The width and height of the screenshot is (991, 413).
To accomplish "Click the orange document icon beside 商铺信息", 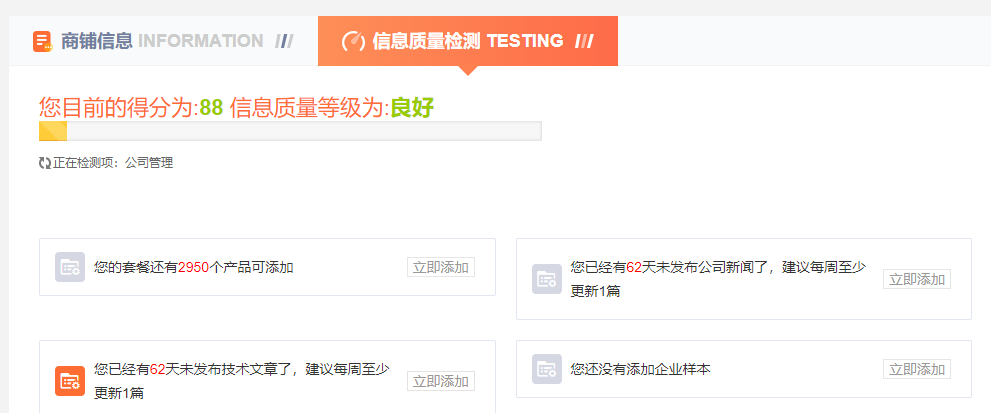I will tap(42, 41).
